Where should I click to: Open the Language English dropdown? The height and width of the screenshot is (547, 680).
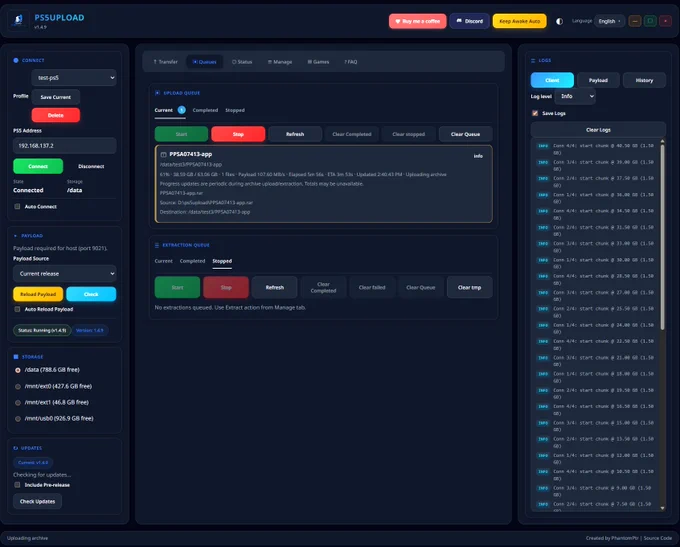tap(609, 21)
